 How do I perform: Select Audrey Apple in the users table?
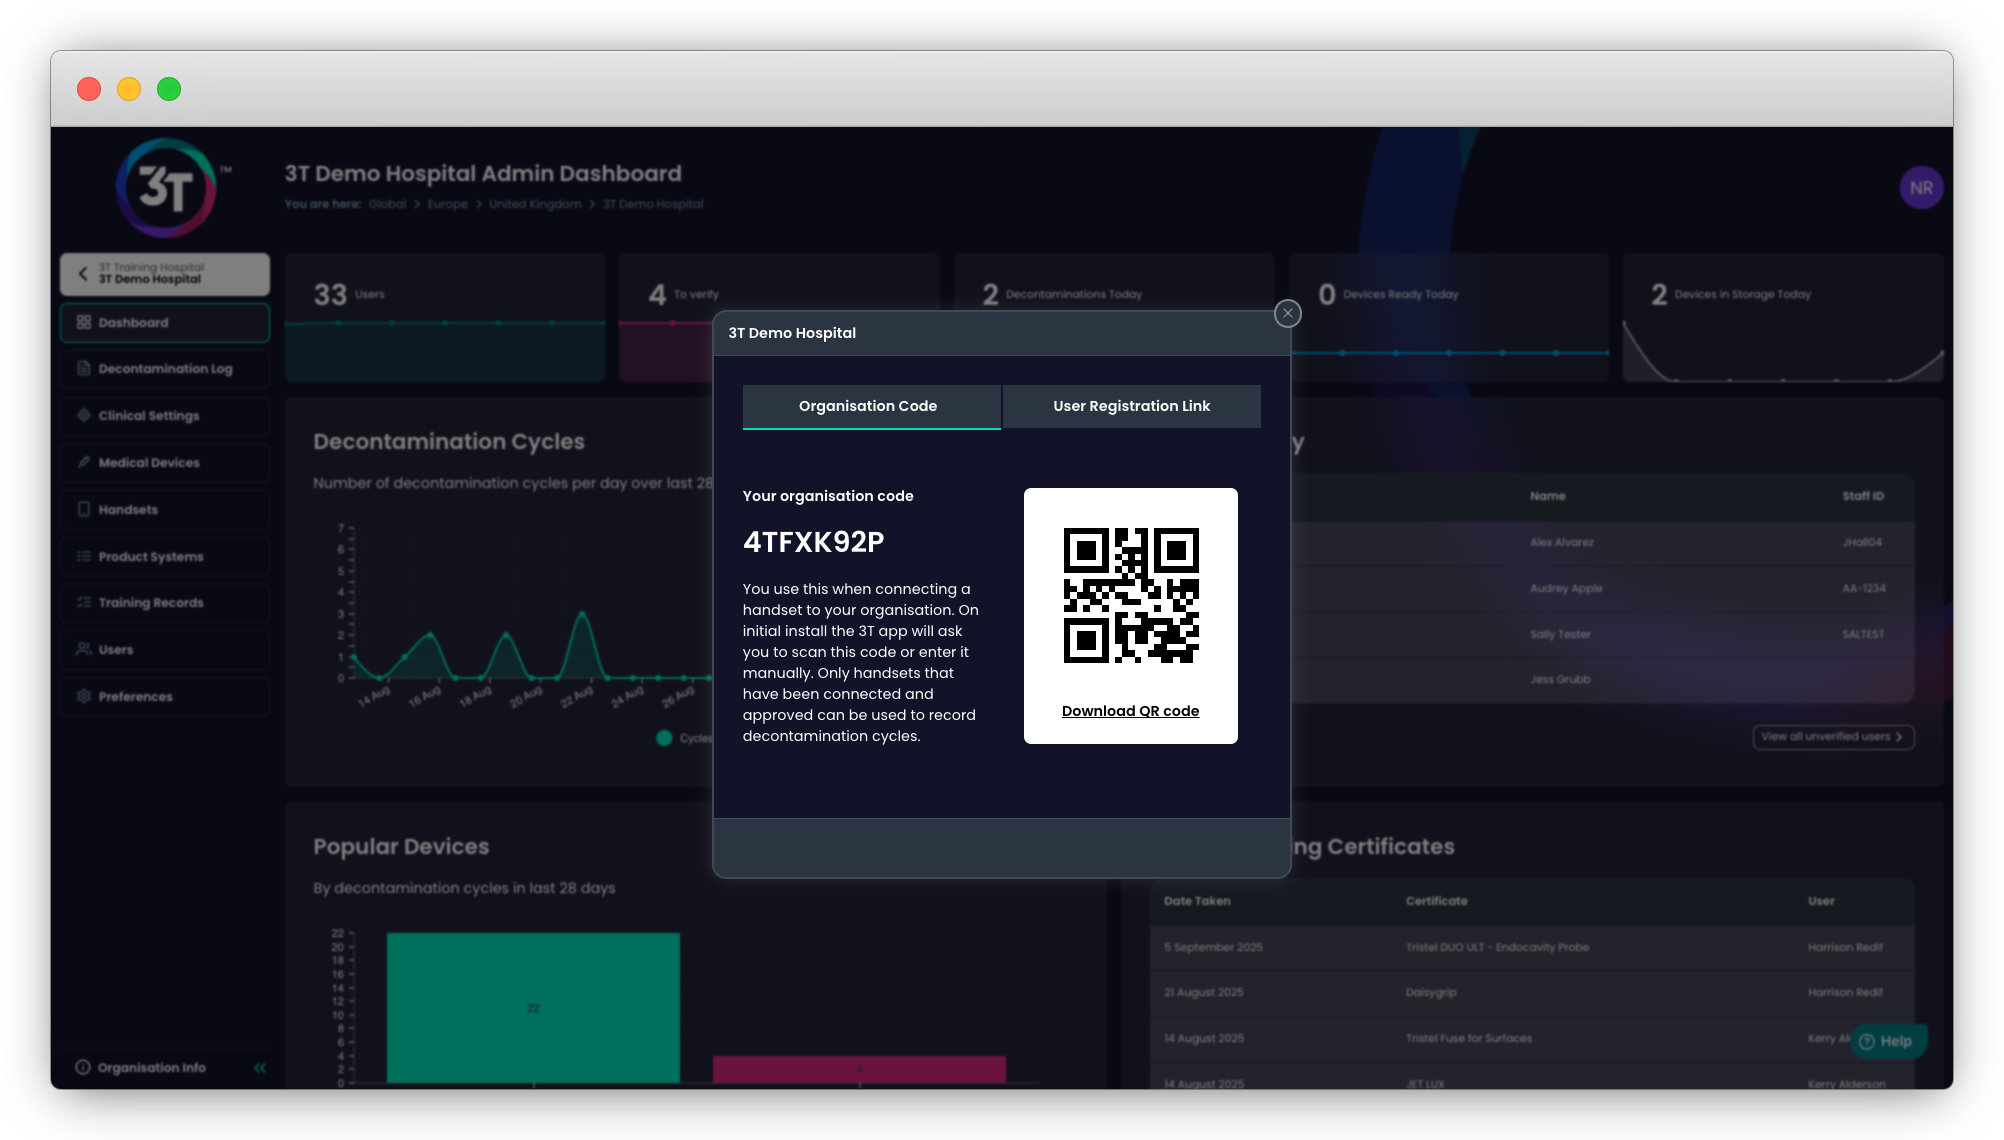coord(1566,589)
